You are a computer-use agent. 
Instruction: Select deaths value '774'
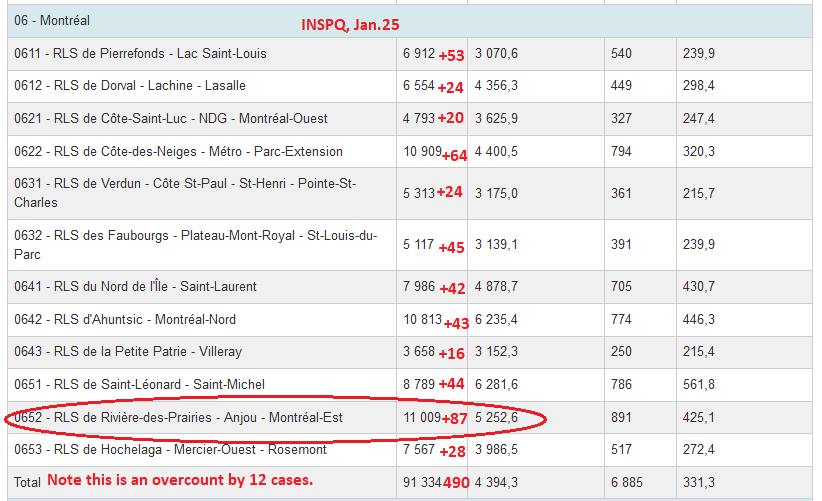tap(621, 319)
